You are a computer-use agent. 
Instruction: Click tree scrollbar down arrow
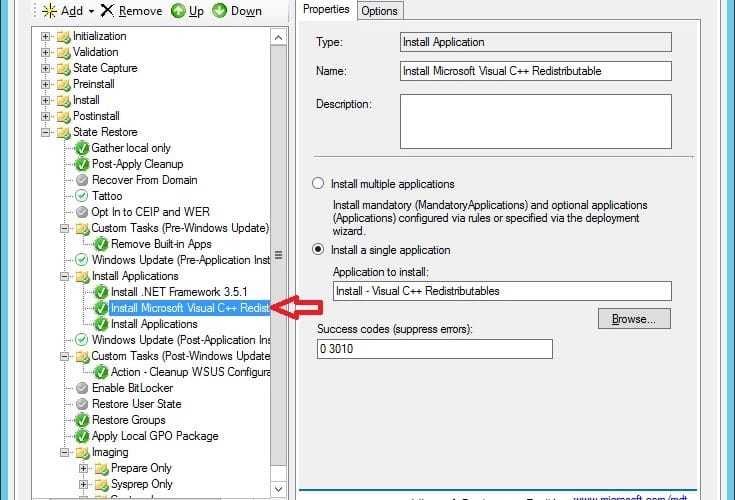pyautogui.click(x=278, y=489)
